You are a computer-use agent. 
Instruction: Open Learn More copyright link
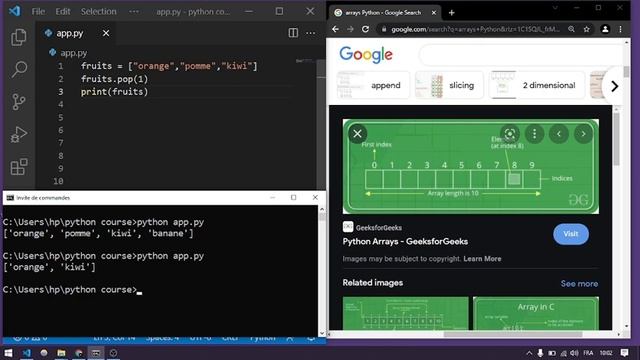pyautogui.click(x=482, y=259)
